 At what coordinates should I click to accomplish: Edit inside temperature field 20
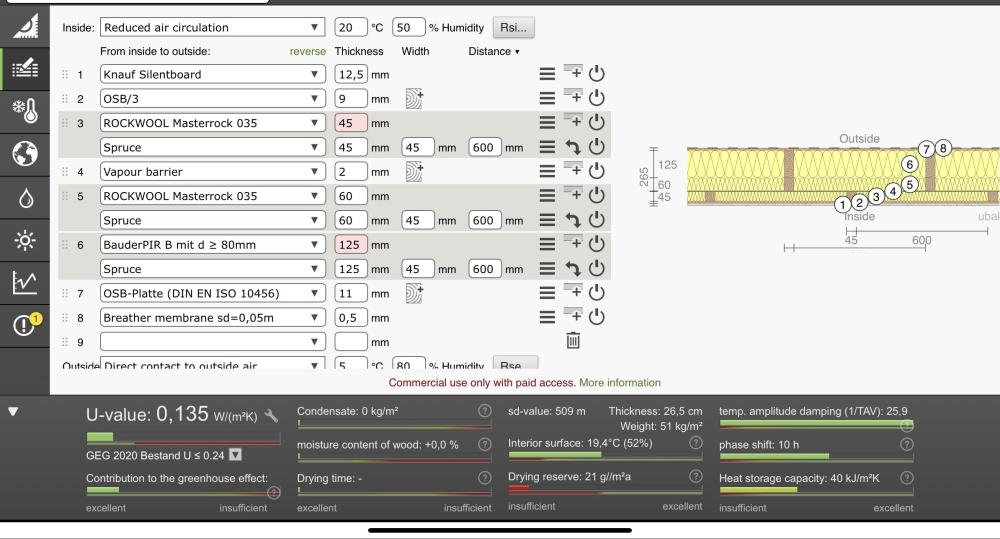pos(351,27)
